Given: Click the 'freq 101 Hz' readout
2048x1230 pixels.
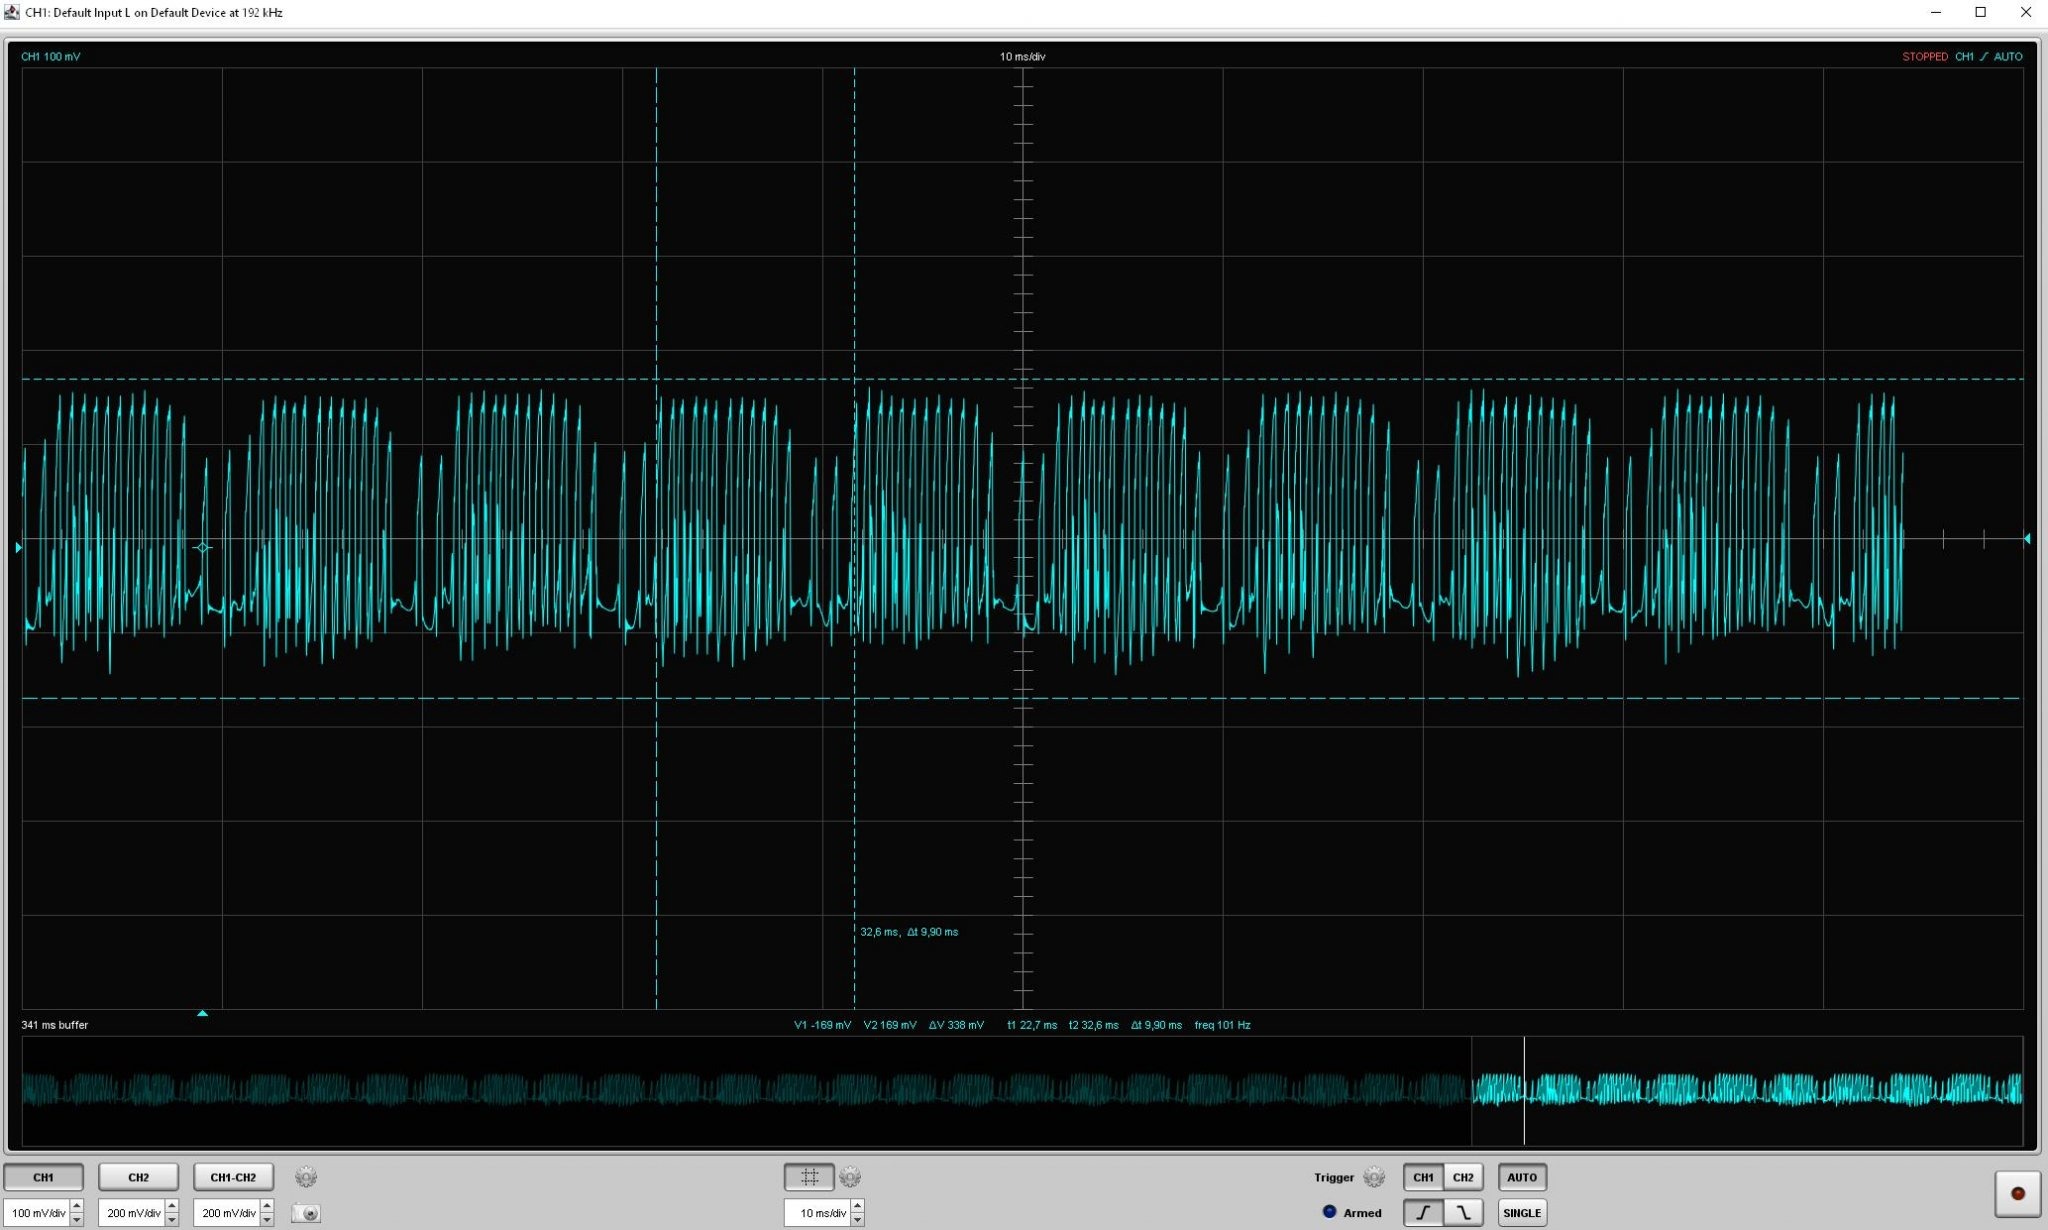Looking at the screenshot, I should (1222, 1025).
